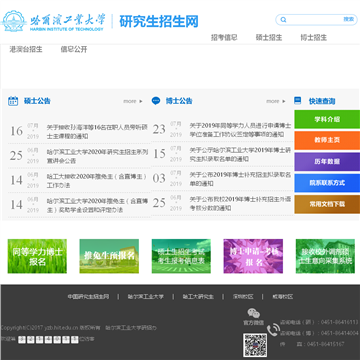Open the 2020年推免生奖助学金设置 notice

pyautogui.click(x=97, y=206)
